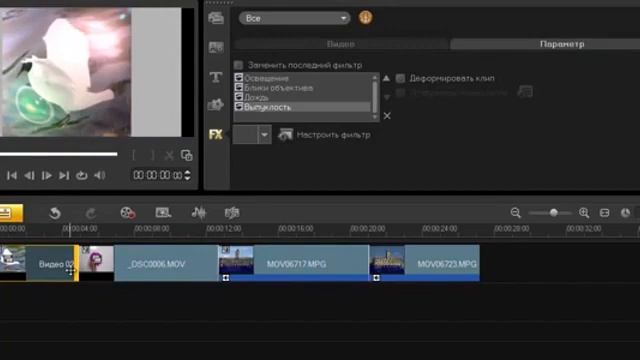Move selected filter up with arrow
The height and width of the screenshot is (360, 640).
tap(386, 78)
